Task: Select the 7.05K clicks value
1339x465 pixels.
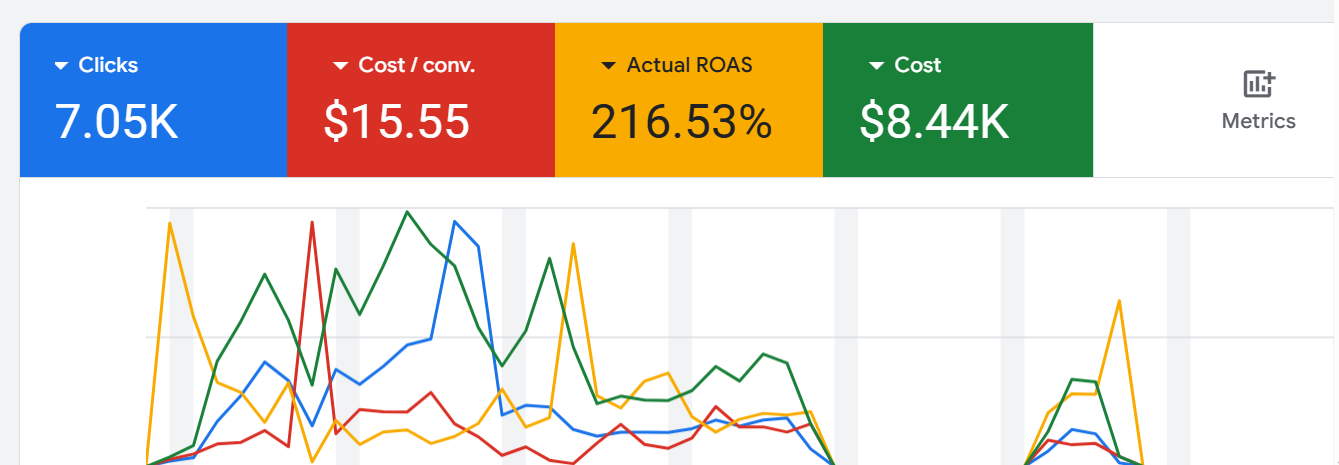Action: (x=116, y=121)
